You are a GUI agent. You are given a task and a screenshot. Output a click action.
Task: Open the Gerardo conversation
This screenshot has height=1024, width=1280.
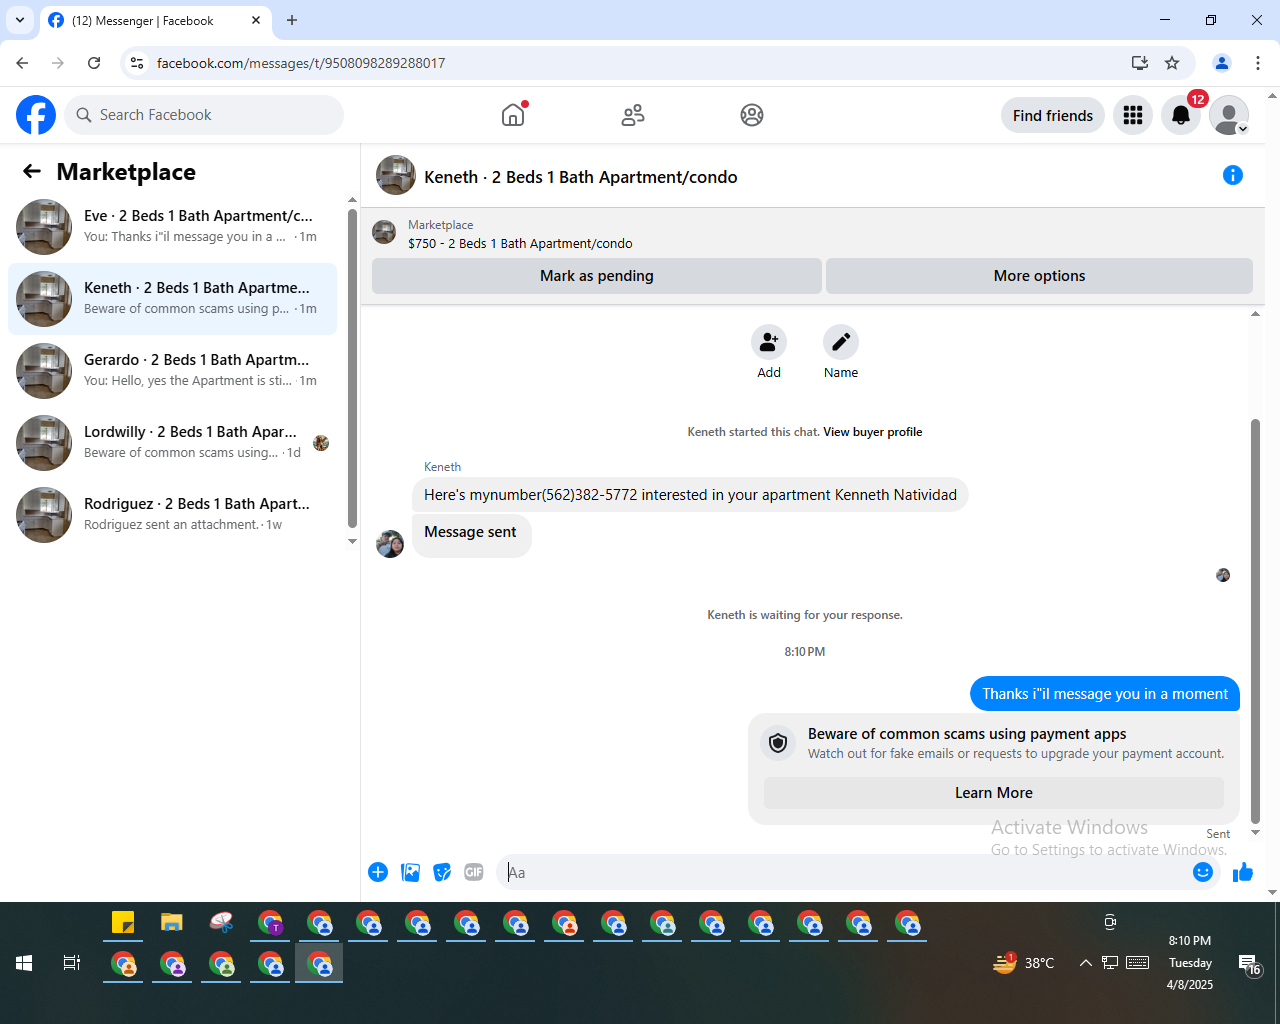172,371
